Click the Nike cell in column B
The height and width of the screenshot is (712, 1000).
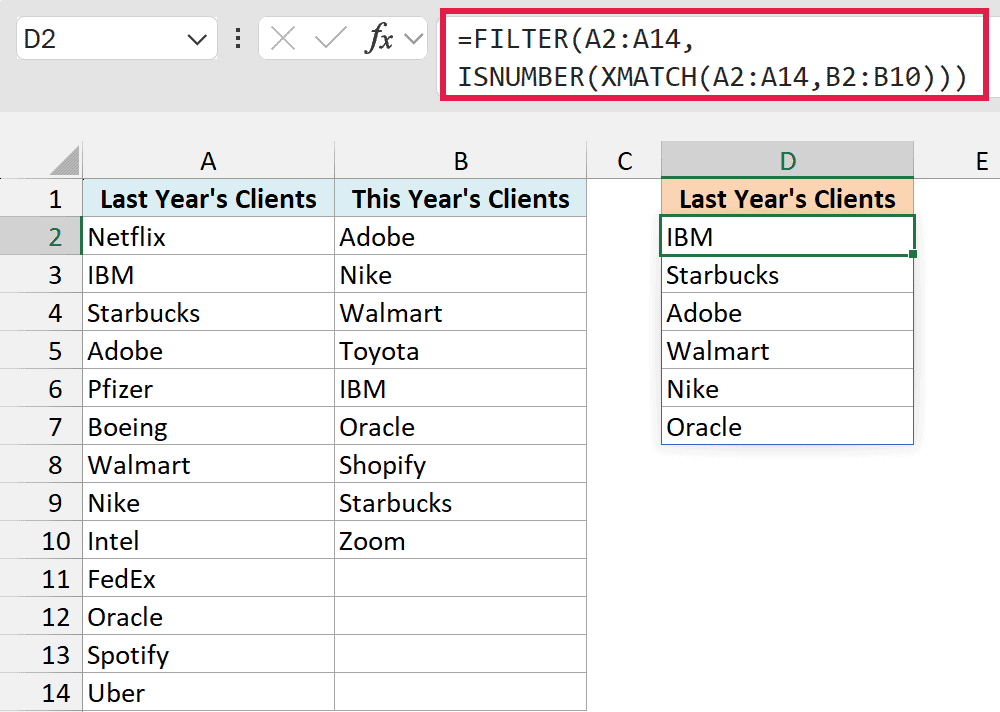[460, 274]
